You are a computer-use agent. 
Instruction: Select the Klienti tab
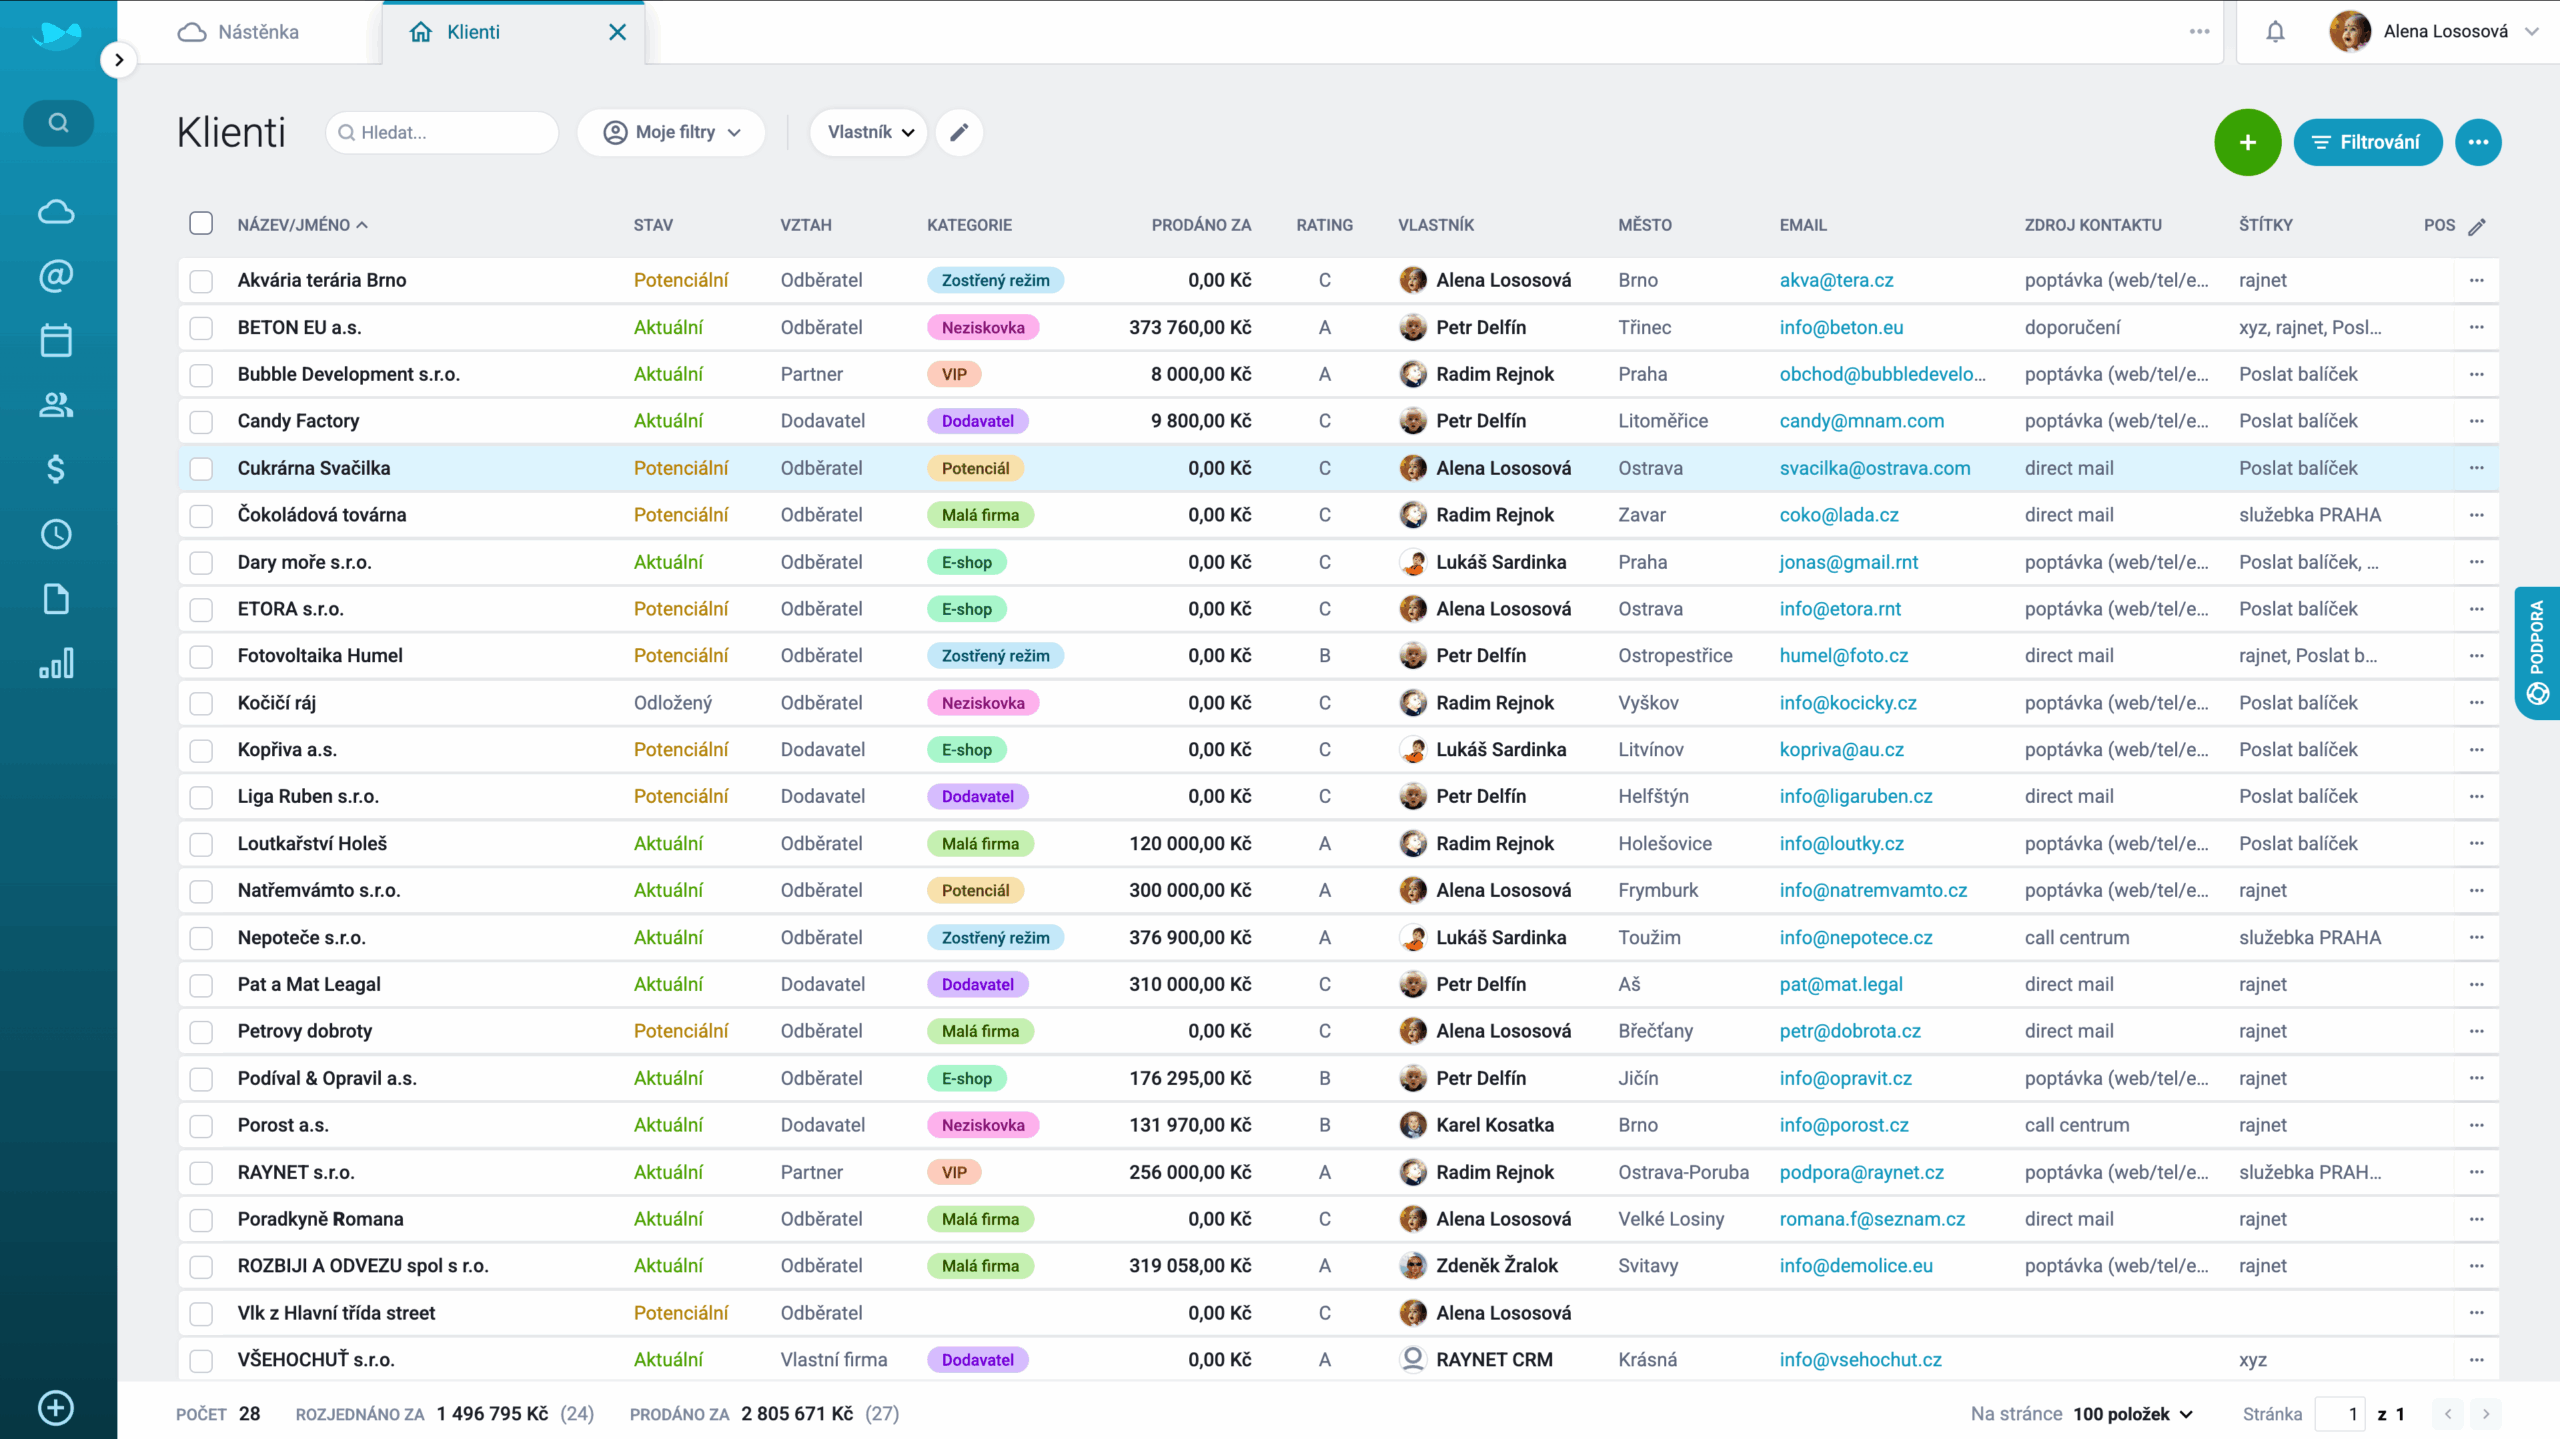[x=472, y=32]
